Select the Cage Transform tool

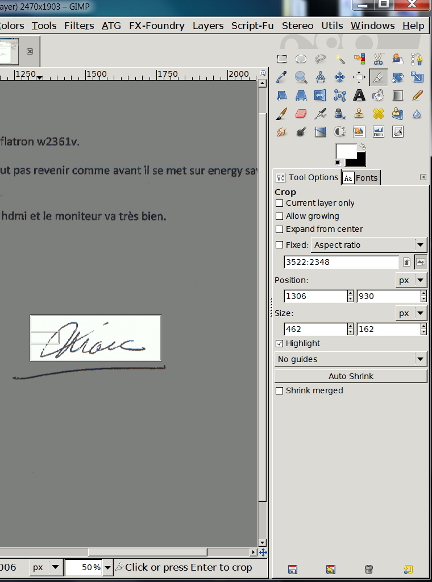pyautogui.click(x=340, y=95)
